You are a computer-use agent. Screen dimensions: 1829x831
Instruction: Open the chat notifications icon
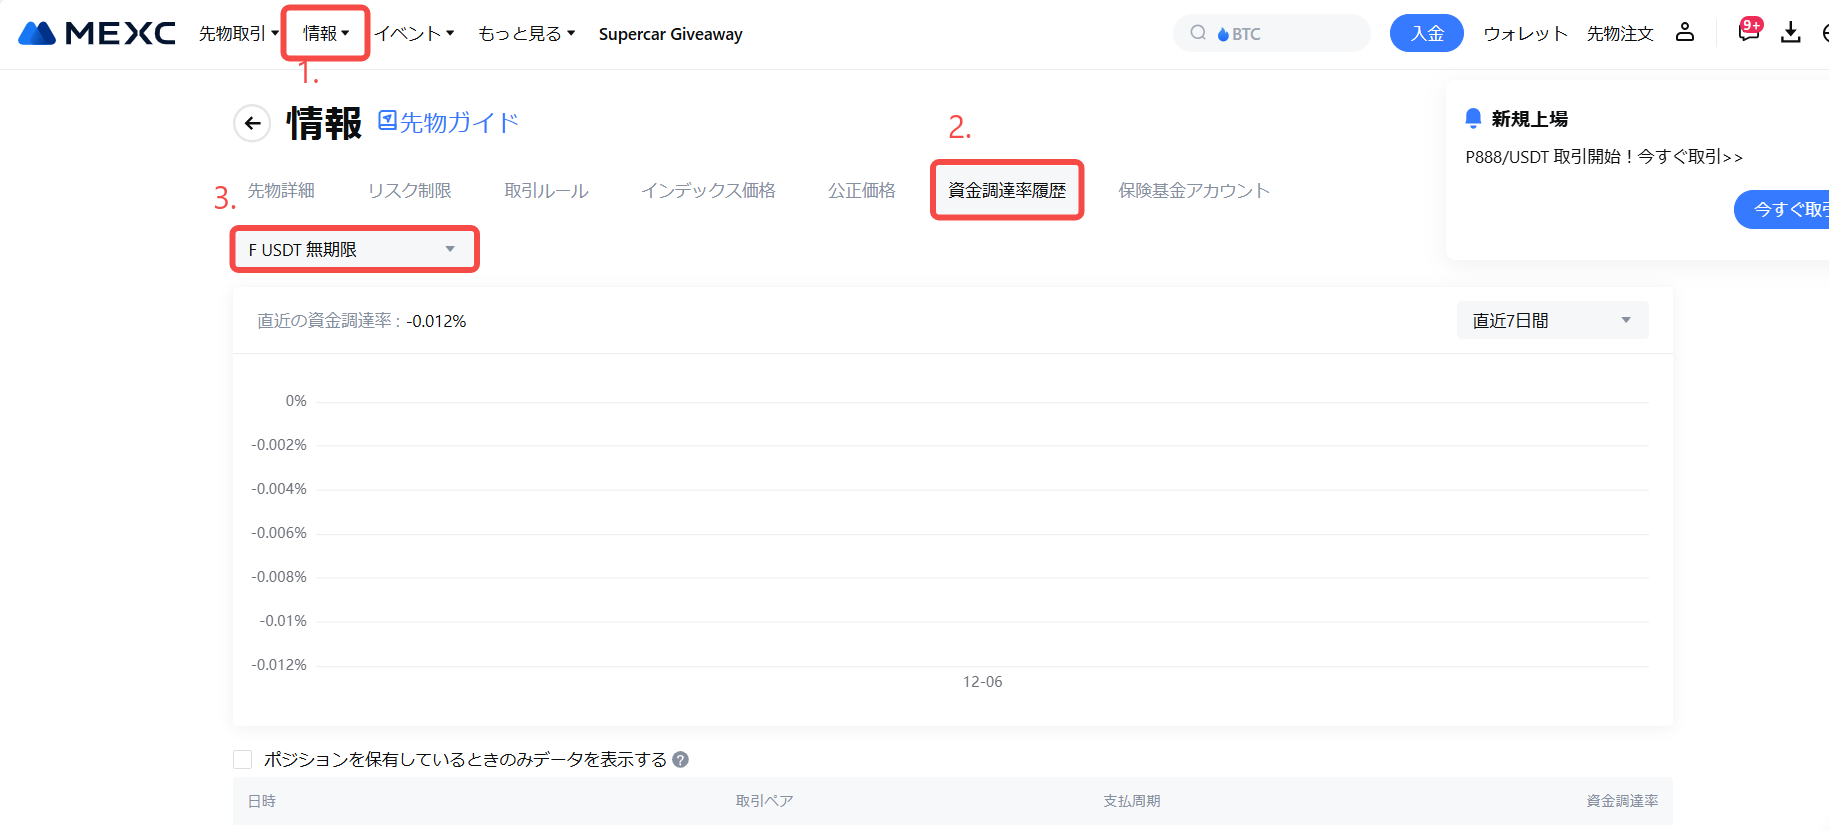[x=1748, y=32]
